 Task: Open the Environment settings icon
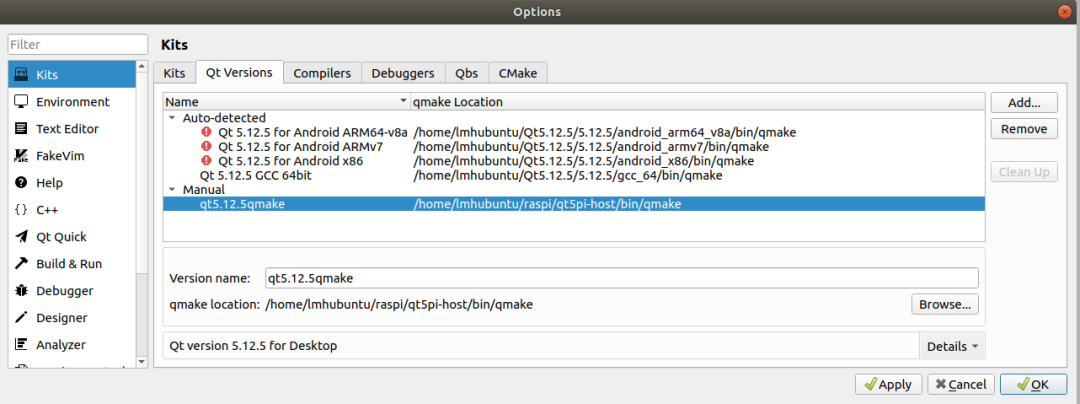pyautogui.click(x=20, y=102)
